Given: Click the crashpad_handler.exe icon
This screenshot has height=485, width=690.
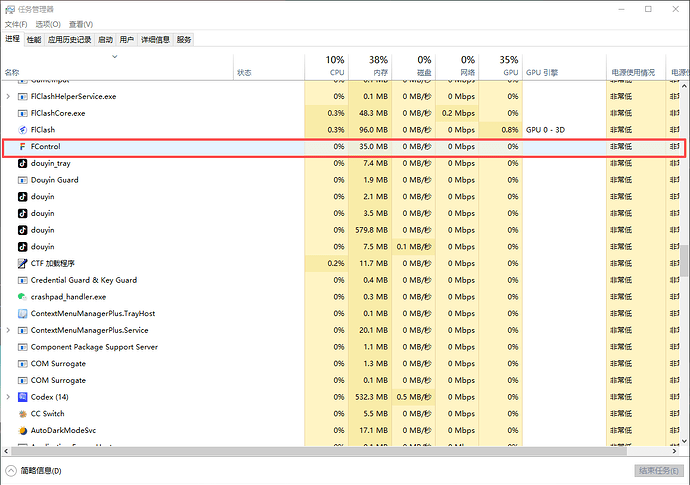Looking at the screenshot, I should (x=22, y=297).
